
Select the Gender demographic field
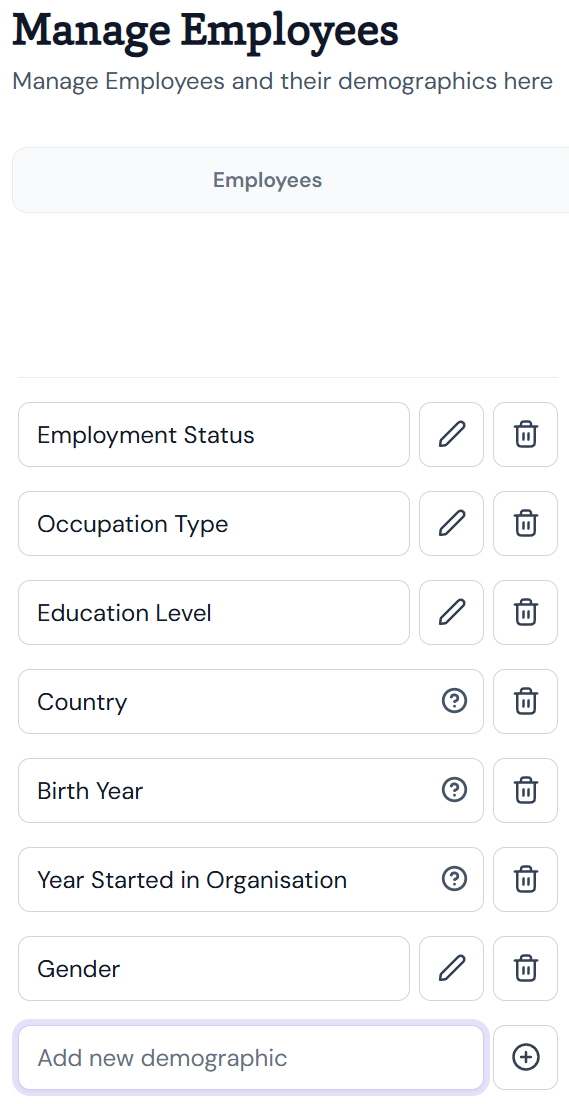213,968
